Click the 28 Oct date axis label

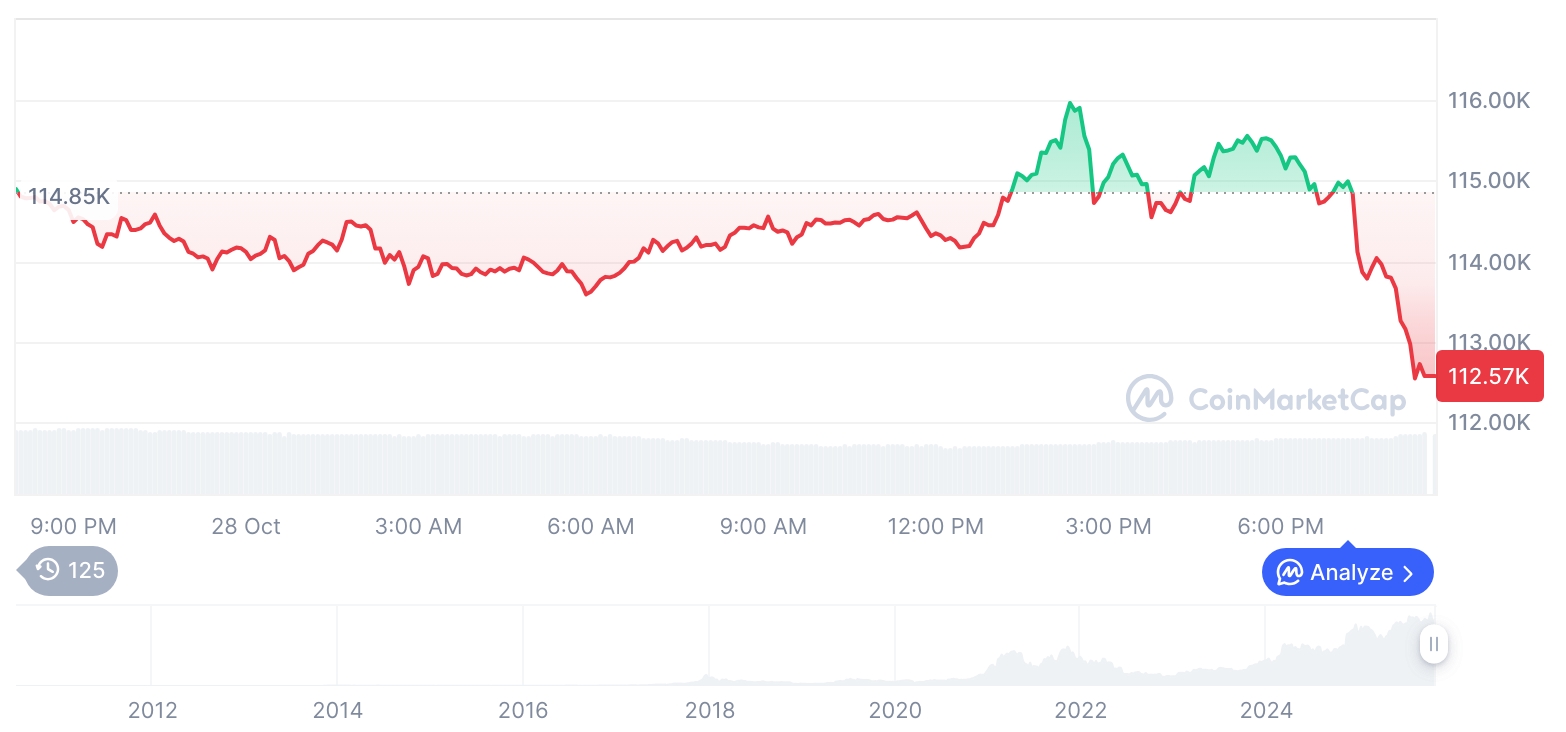click(x=246, y=526)
